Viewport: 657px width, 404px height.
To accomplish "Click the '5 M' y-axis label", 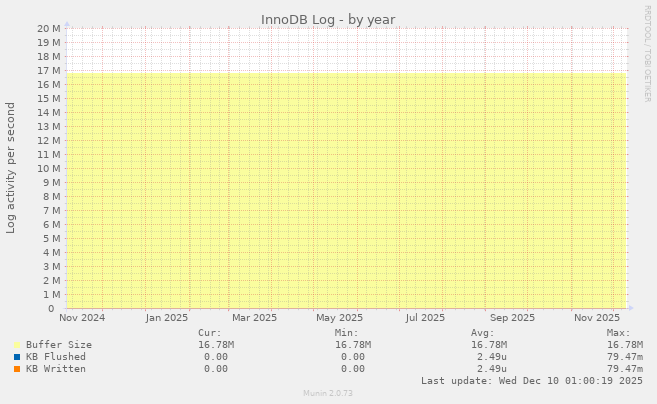I will pyautogui.click(x=52, y=238).
